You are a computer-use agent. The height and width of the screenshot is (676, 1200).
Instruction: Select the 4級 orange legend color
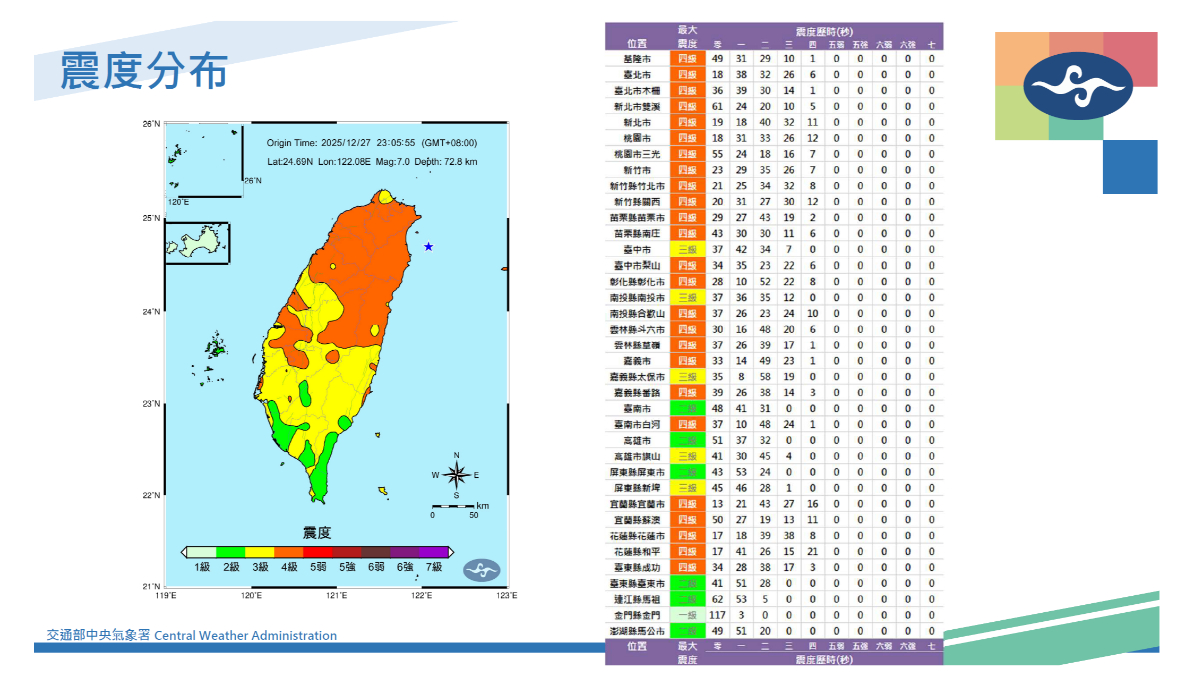click(289, 551)
